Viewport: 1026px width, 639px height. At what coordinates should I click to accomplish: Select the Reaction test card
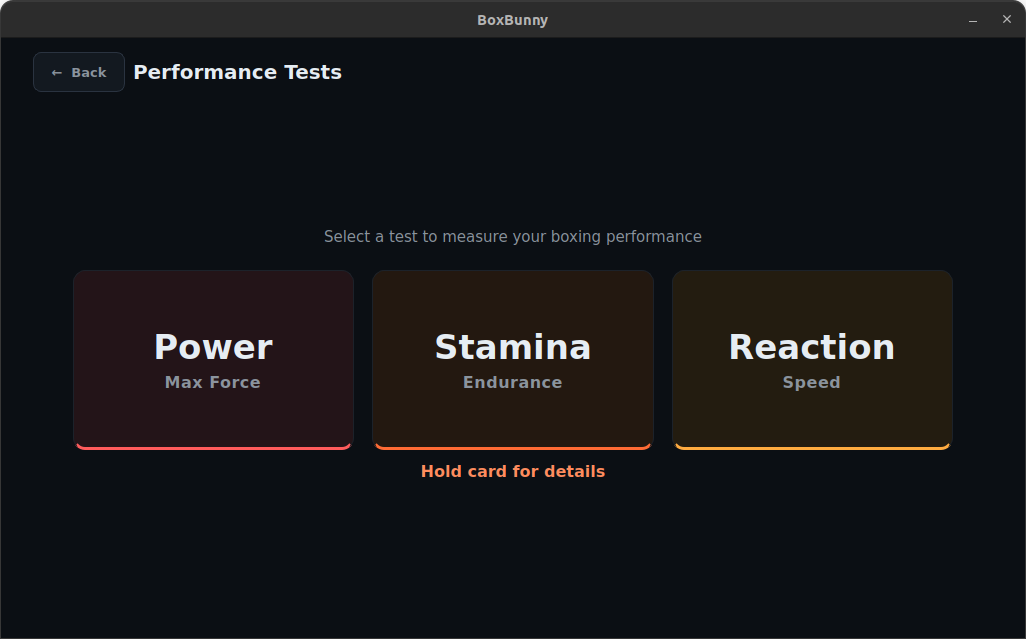point(812,360)
